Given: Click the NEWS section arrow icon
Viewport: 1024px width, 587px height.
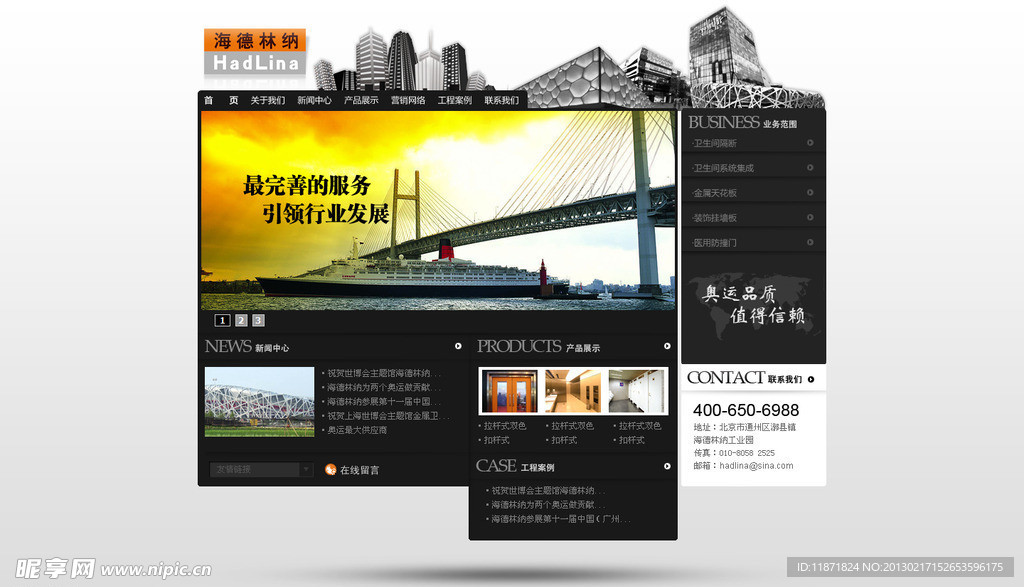Looking at the screenshot, I should click(x=458, y=346).
